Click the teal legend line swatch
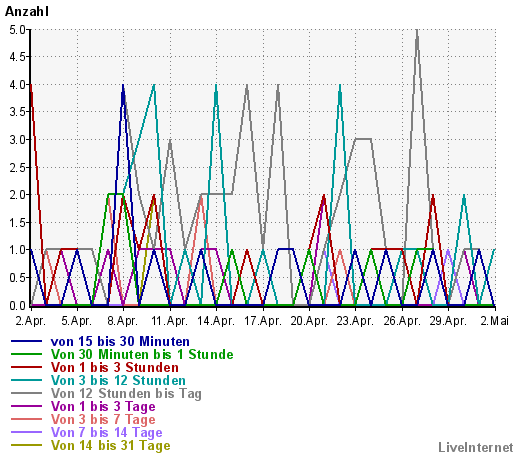Screen dimensions: 520x457 coord(26,380)
